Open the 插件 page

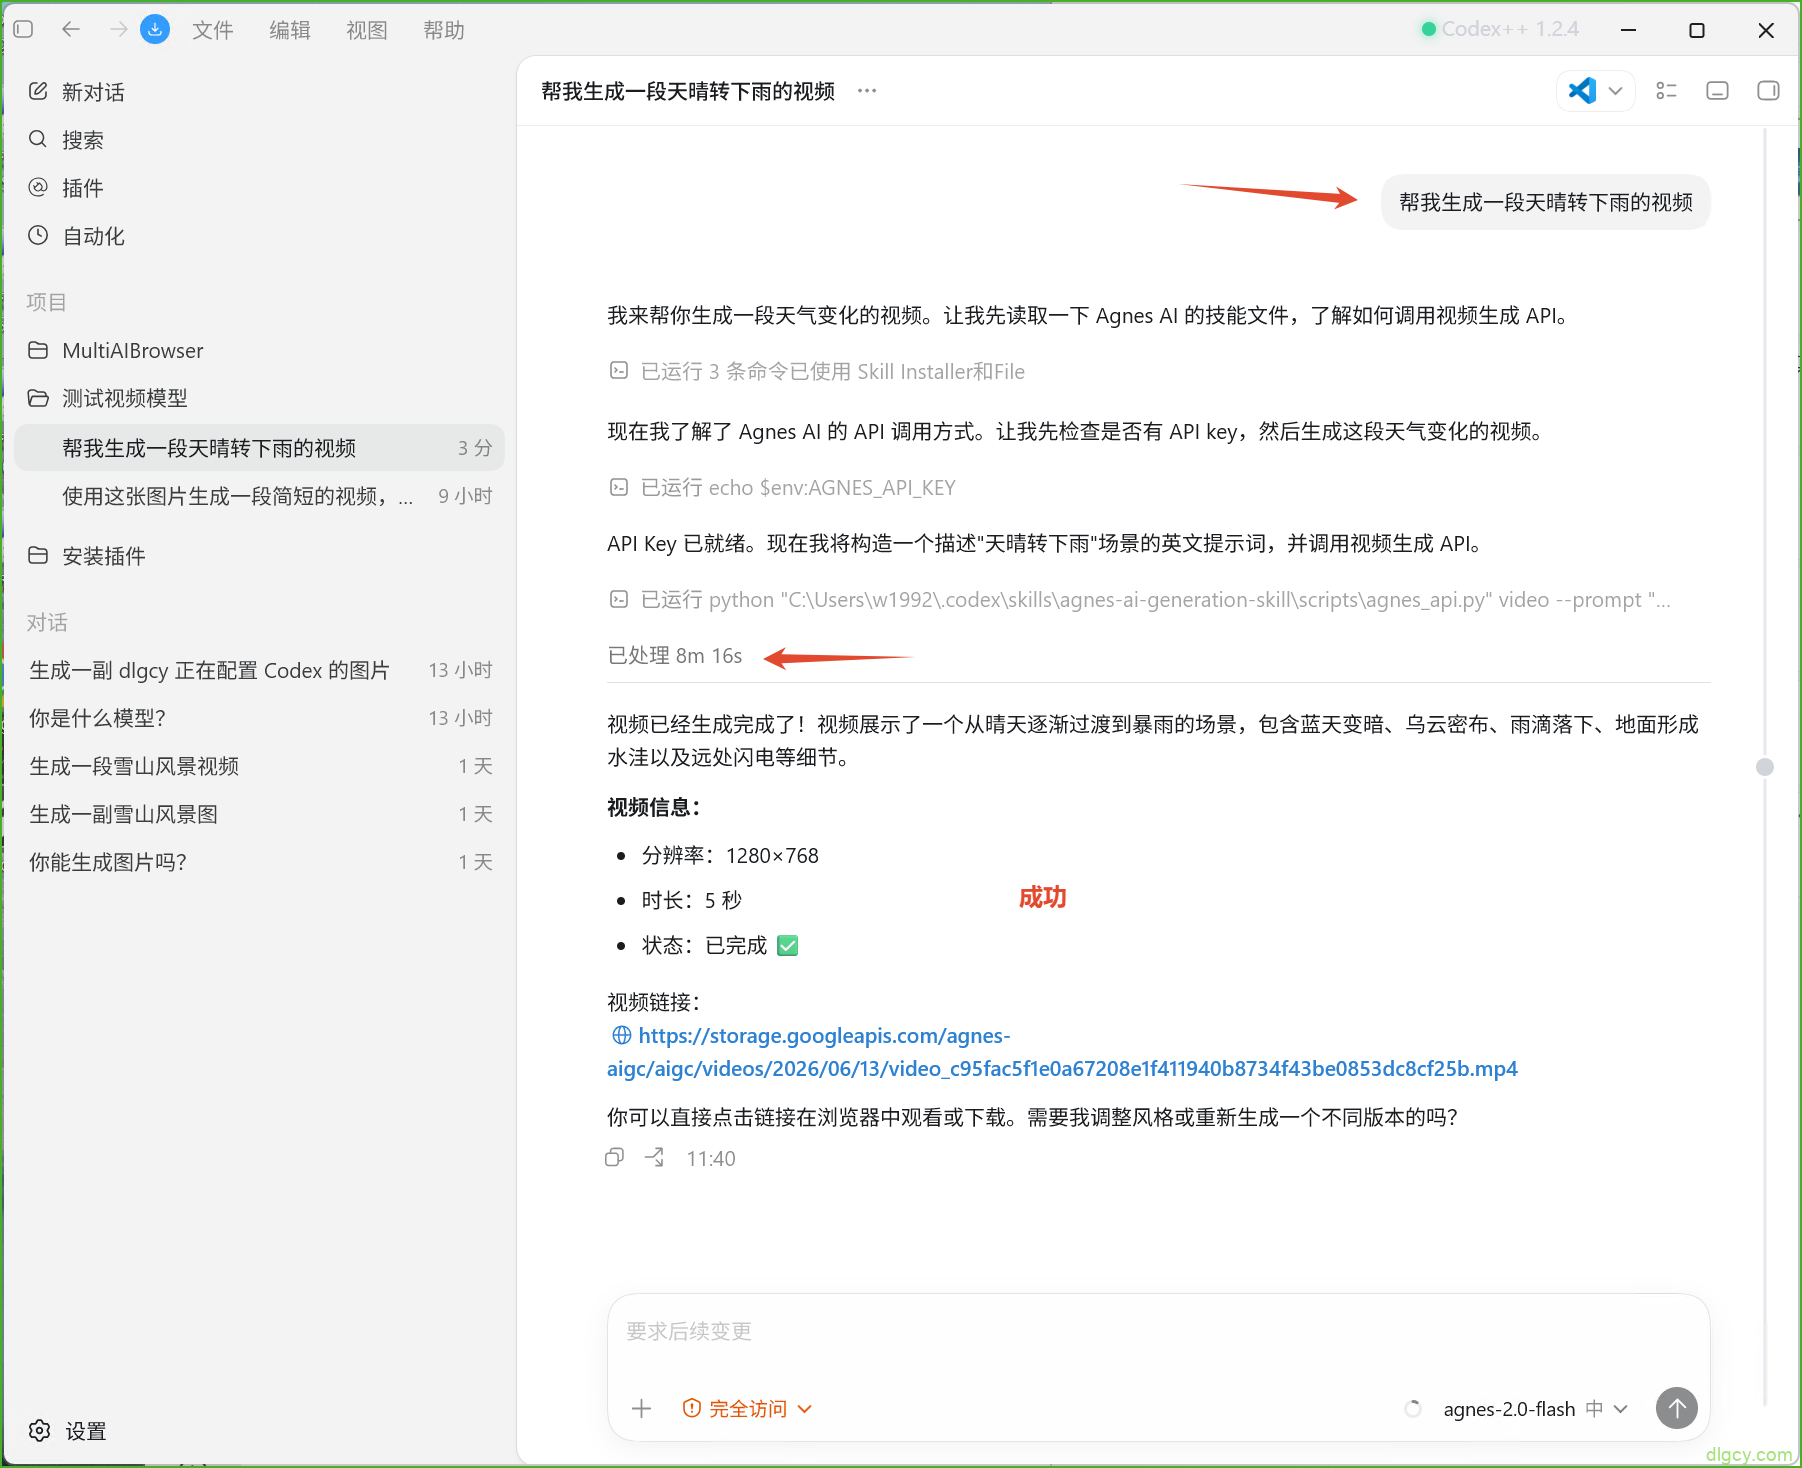coord(260,188)
